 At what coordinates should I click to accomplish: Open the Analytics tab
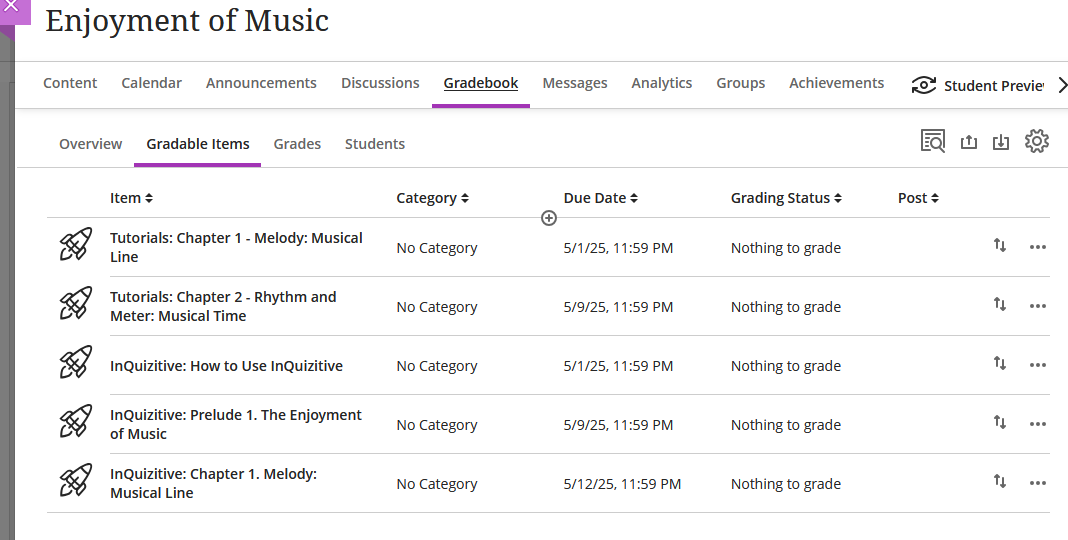(661, 83)
